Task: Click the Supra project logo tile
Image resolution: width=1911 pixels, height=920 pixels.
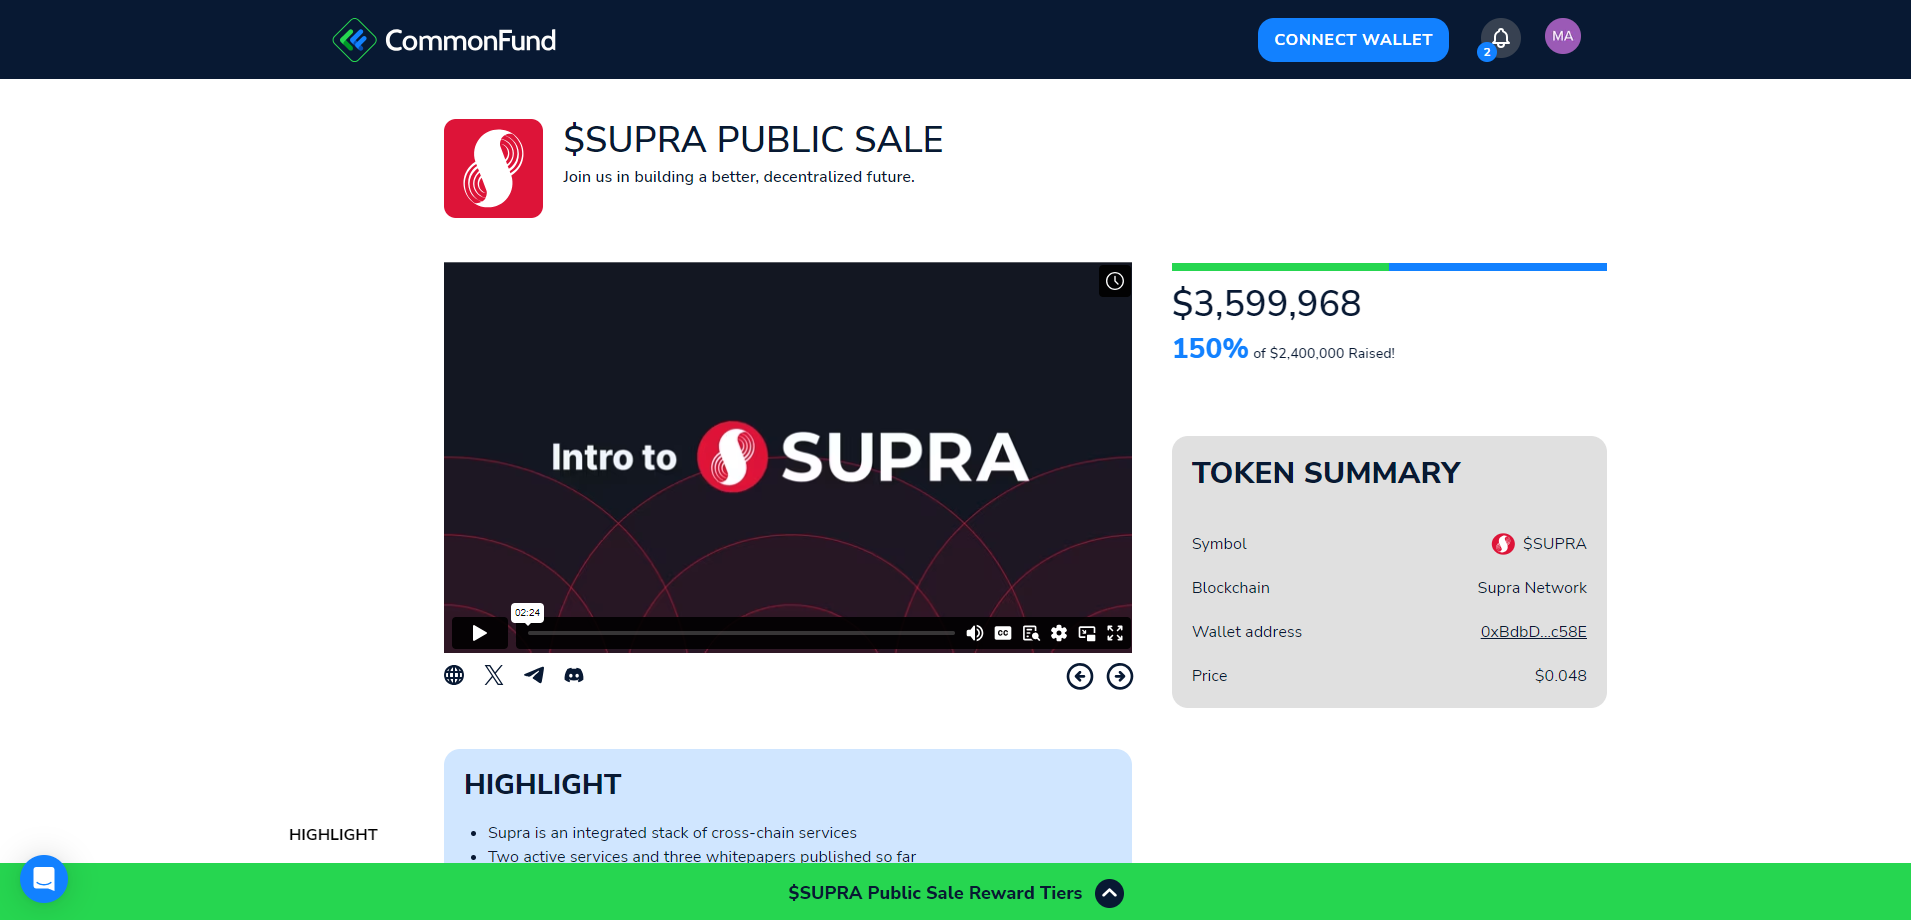Action: (x=493, y=168)
